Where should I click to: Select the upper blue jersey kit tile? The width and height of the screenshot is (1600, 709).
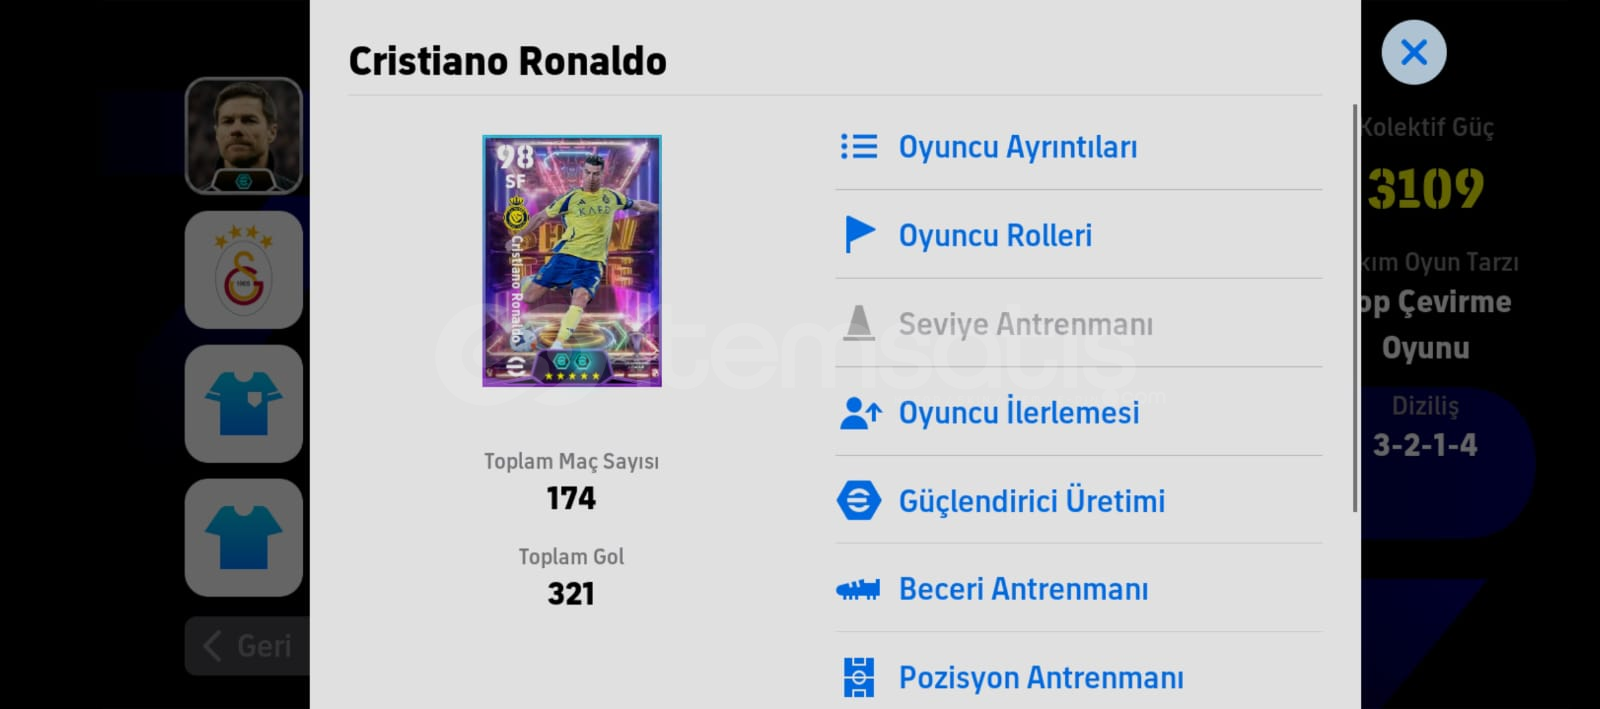tap(244, 404)
